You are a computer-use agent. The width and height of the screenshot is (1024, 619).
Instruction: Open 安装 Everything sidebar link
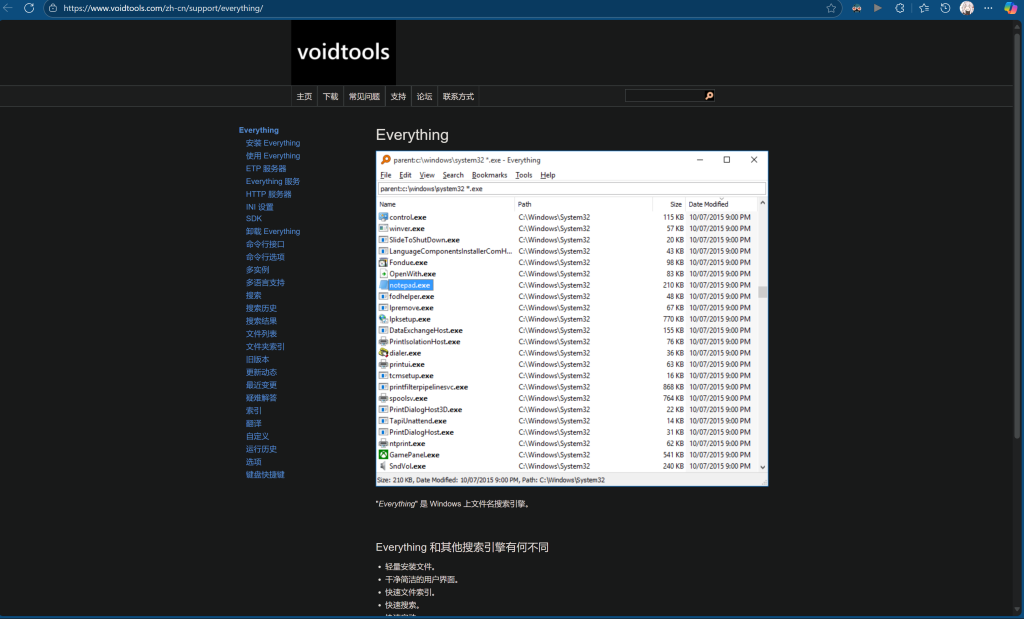click(273, 143)
